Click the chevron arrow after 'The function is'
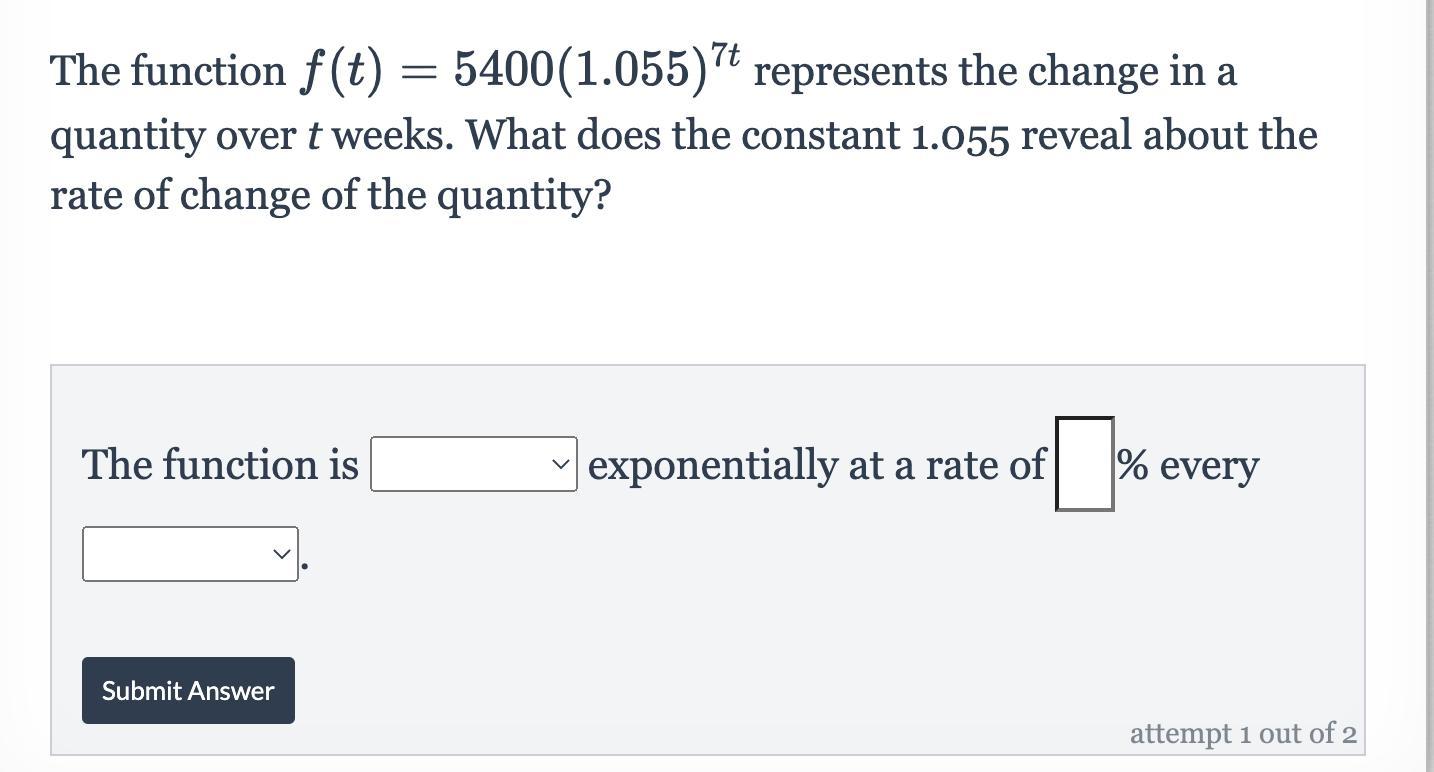1434x772 pixels. pos(562,464)
